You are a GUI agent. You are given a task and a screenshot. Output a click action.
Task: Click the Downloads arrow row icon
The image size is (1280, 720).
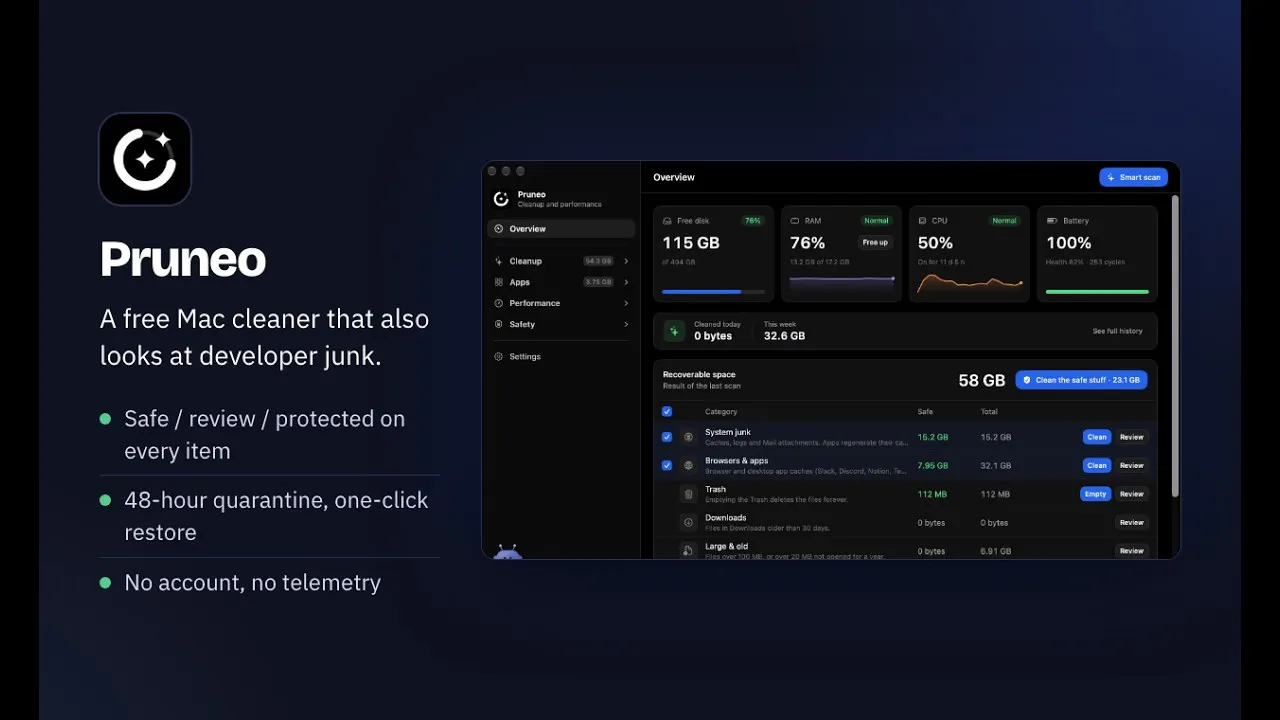point(688,522)
